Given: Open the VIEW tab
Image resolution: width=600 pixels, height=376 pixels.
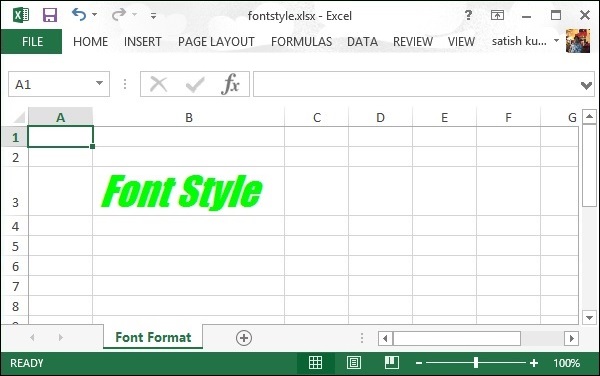Looking at the screenshot, I should (x=461, y=41).
